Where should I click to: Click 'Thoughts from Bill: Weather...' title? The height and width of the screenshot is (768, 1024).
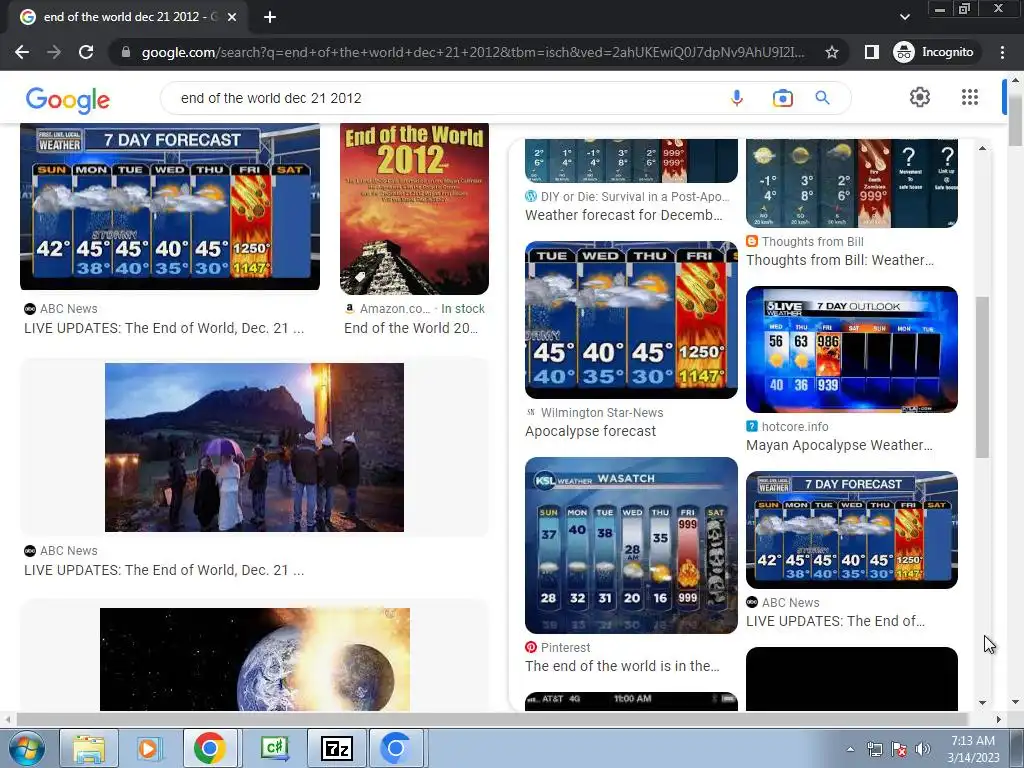[840, 260]
